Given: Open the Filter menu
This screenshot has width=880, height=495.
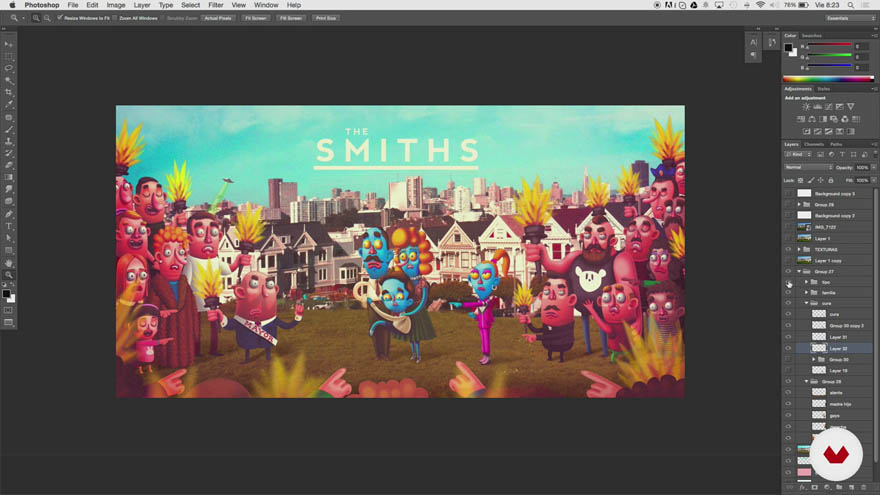Looking at the screenshot, I should pos(216,5).
